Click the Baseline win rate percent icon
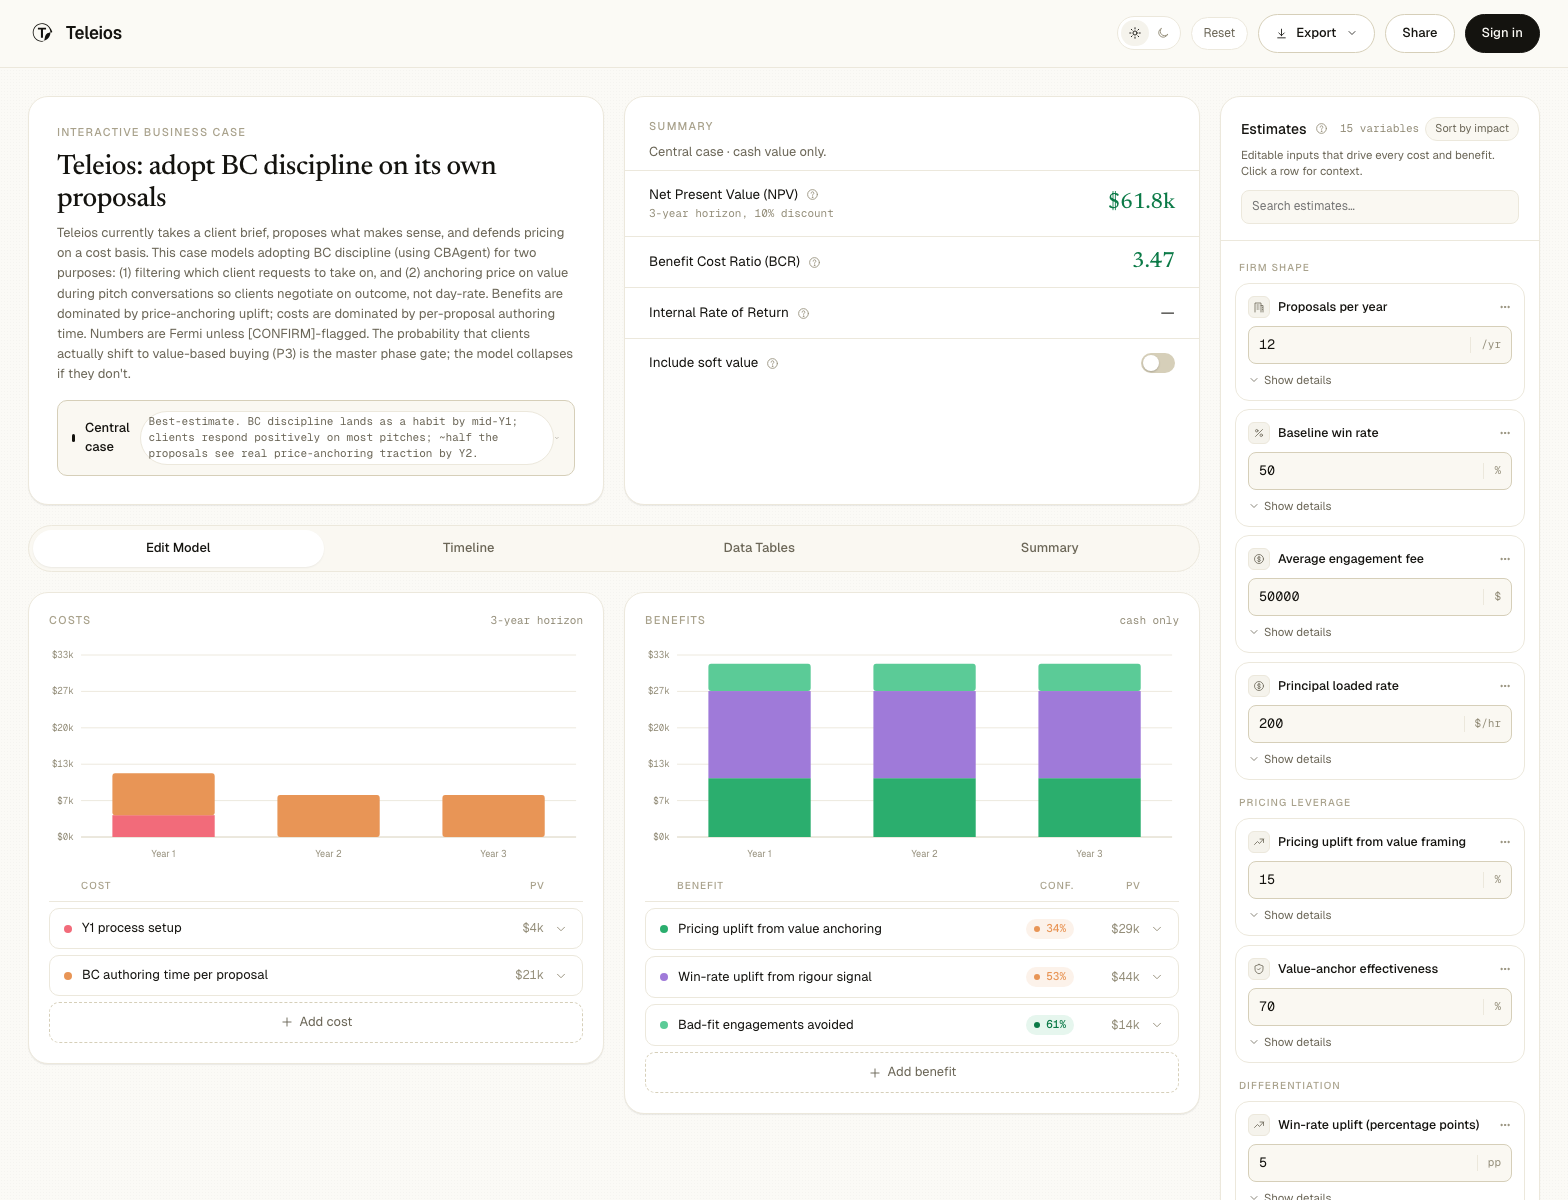 pyautogui.click(x=1259, y=433)
